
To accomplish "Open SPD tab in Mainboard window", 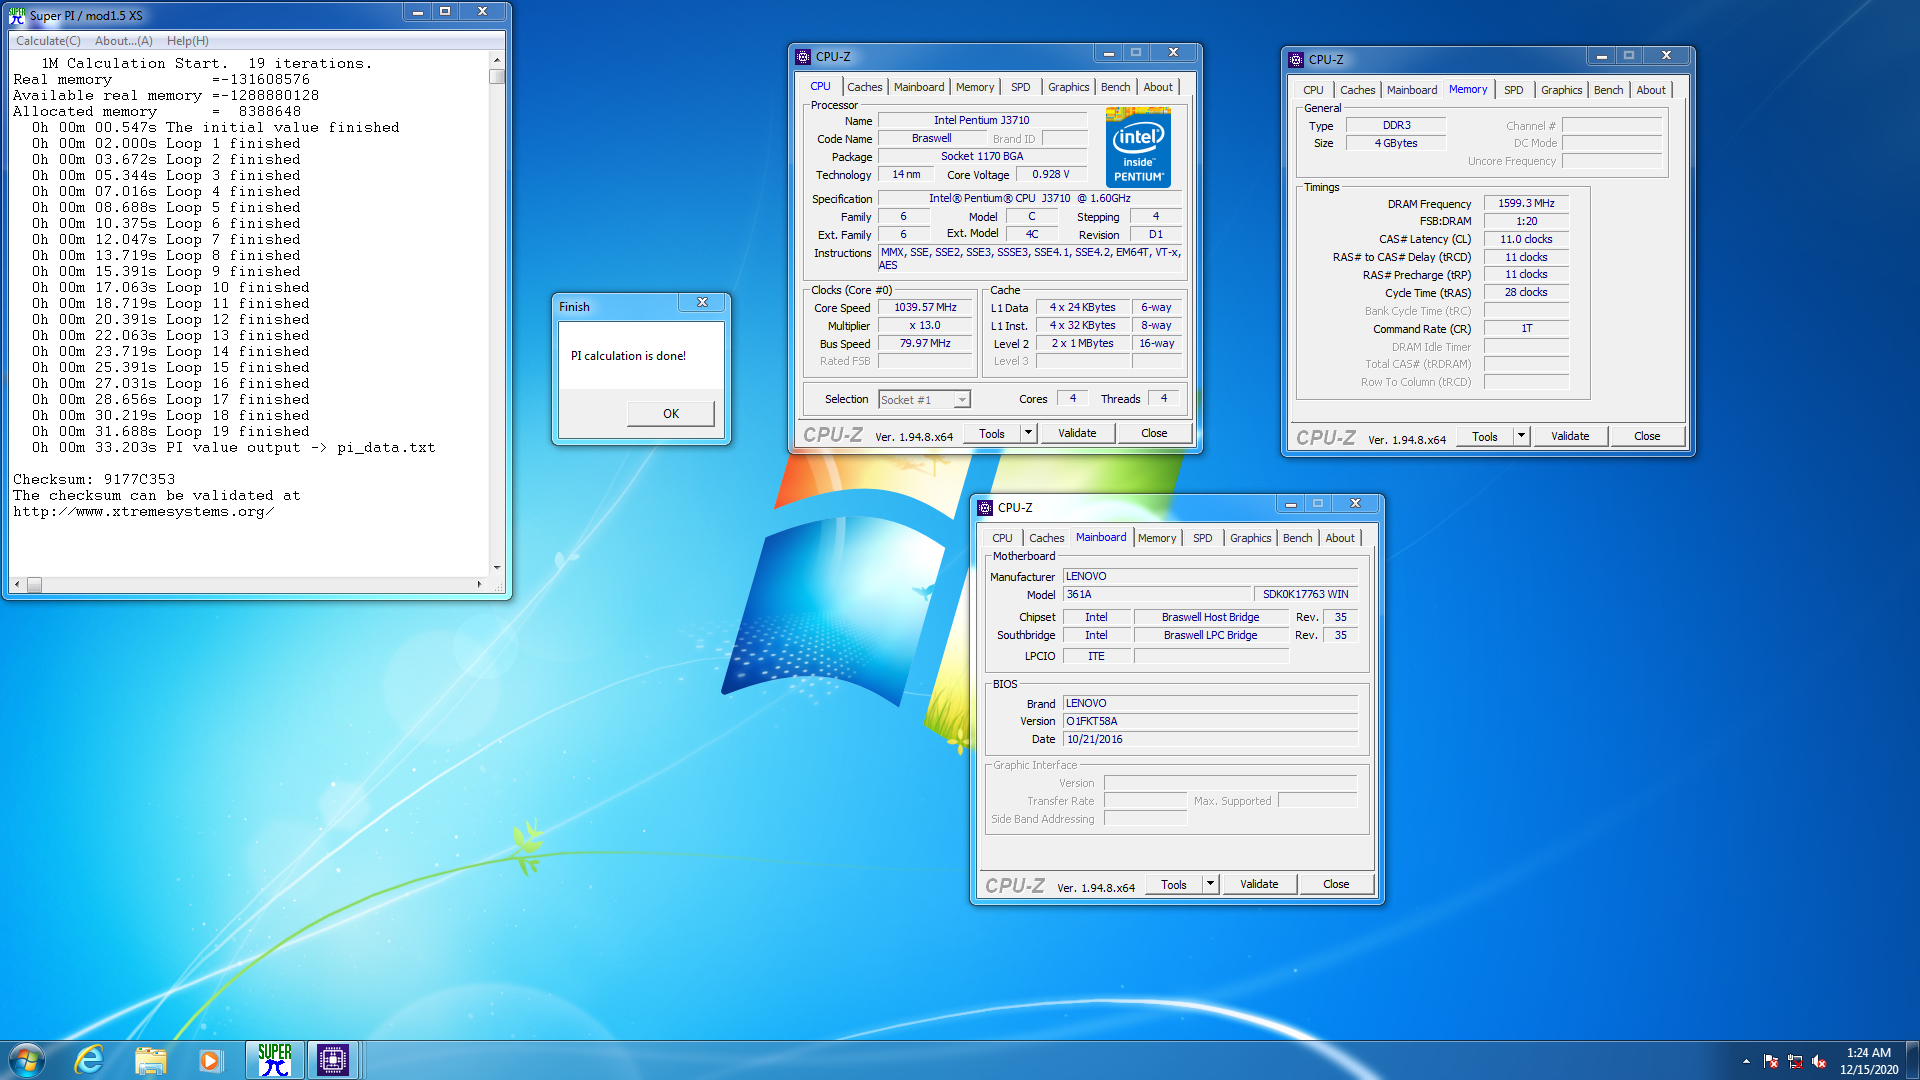I will point(1203,538).
